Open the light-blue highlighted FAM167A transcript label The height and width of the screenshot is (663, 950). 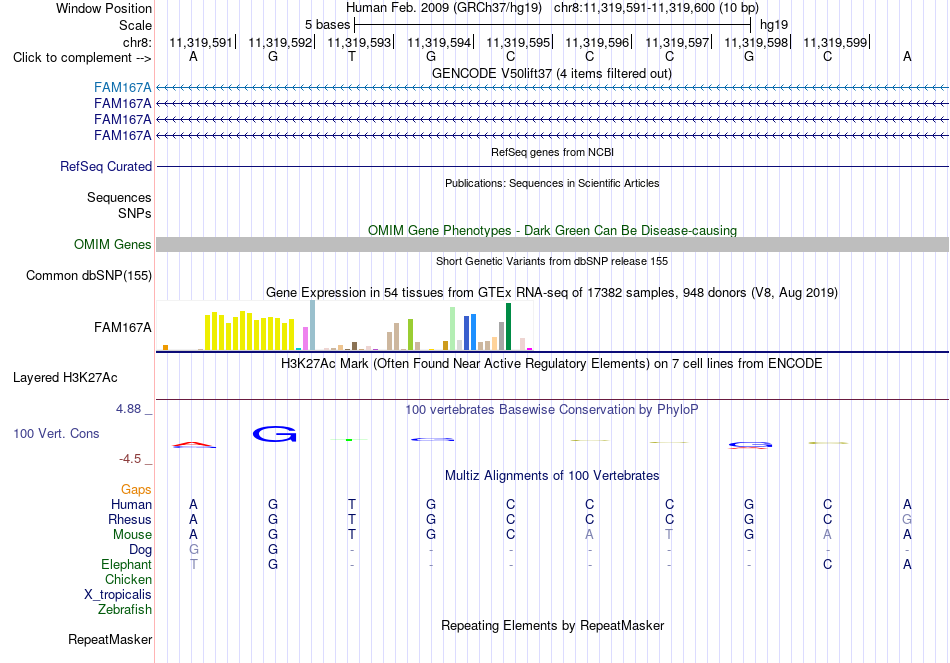point(122,88)
